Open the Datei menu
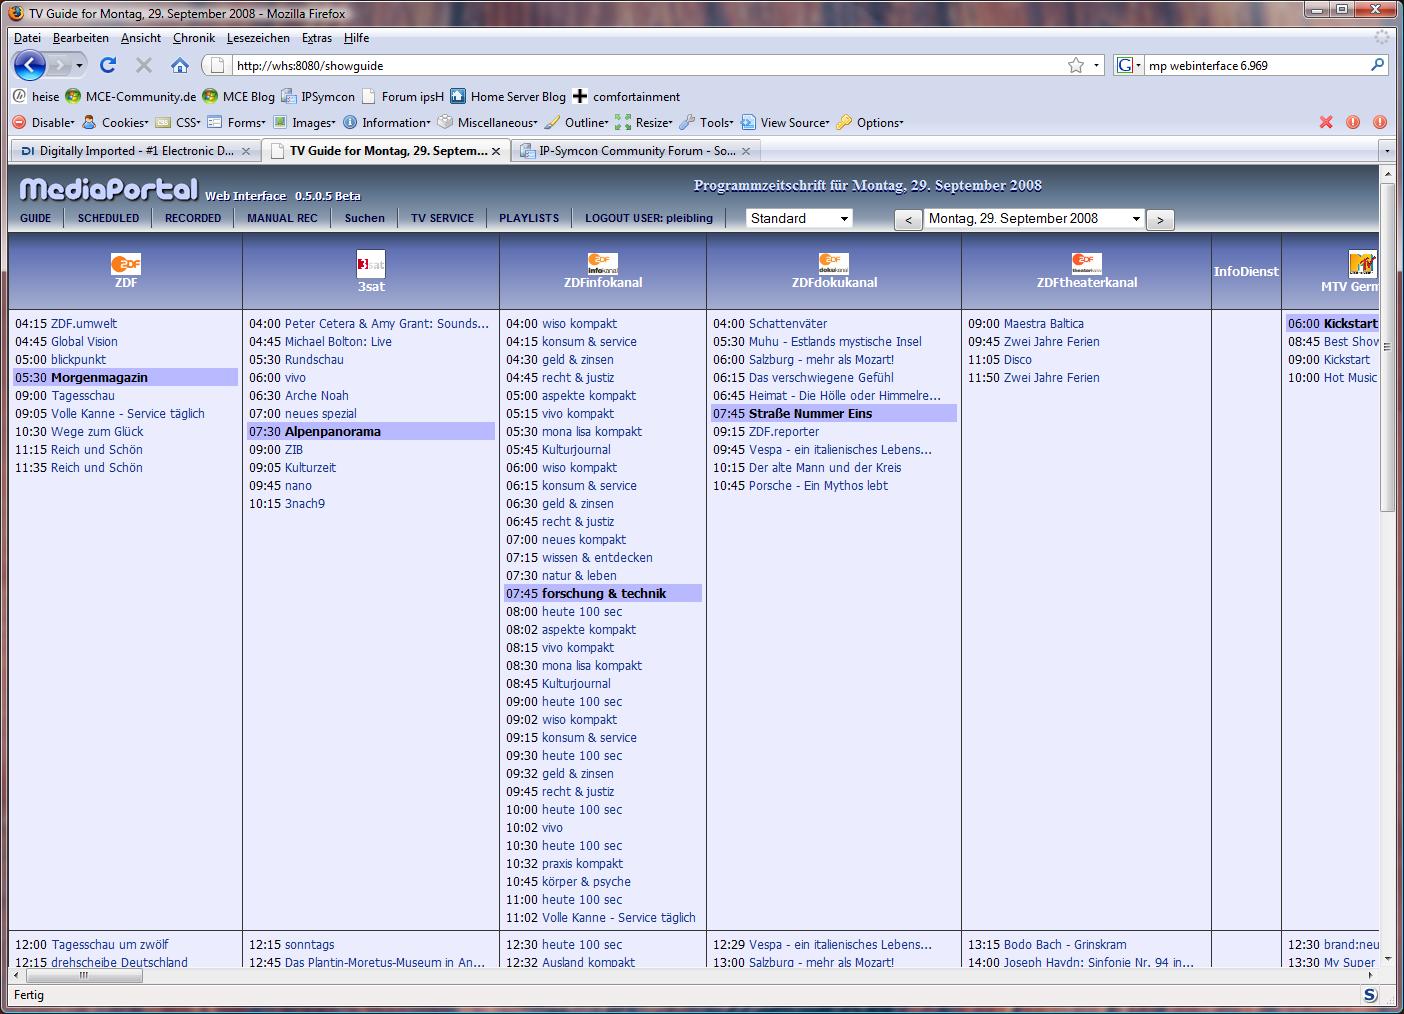 [x=27, y=38]
